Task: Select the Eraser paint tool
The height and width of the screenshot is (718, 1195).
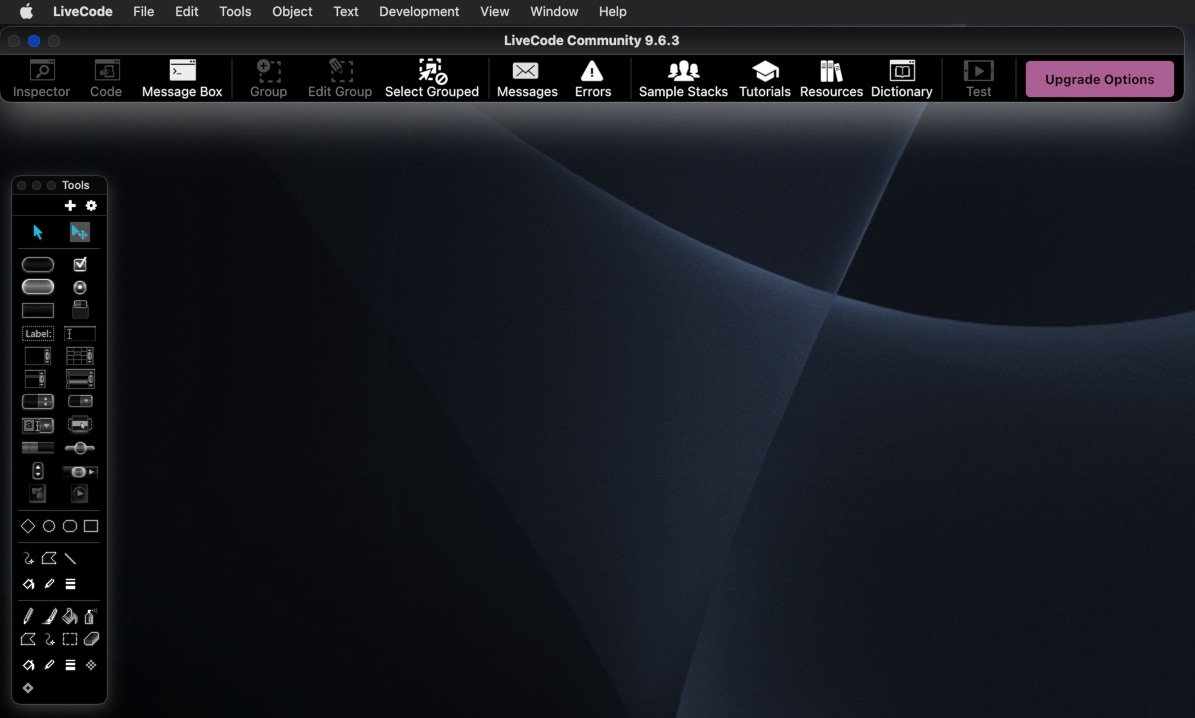Action: (91, 639)
